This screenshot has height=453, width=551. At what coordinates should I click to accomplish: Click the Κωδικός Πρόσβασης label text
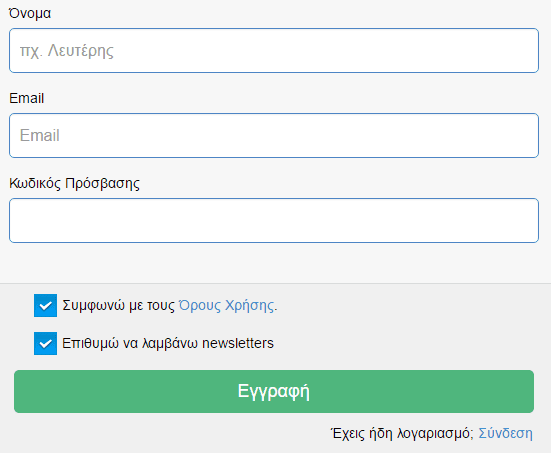tap(74, 183)
